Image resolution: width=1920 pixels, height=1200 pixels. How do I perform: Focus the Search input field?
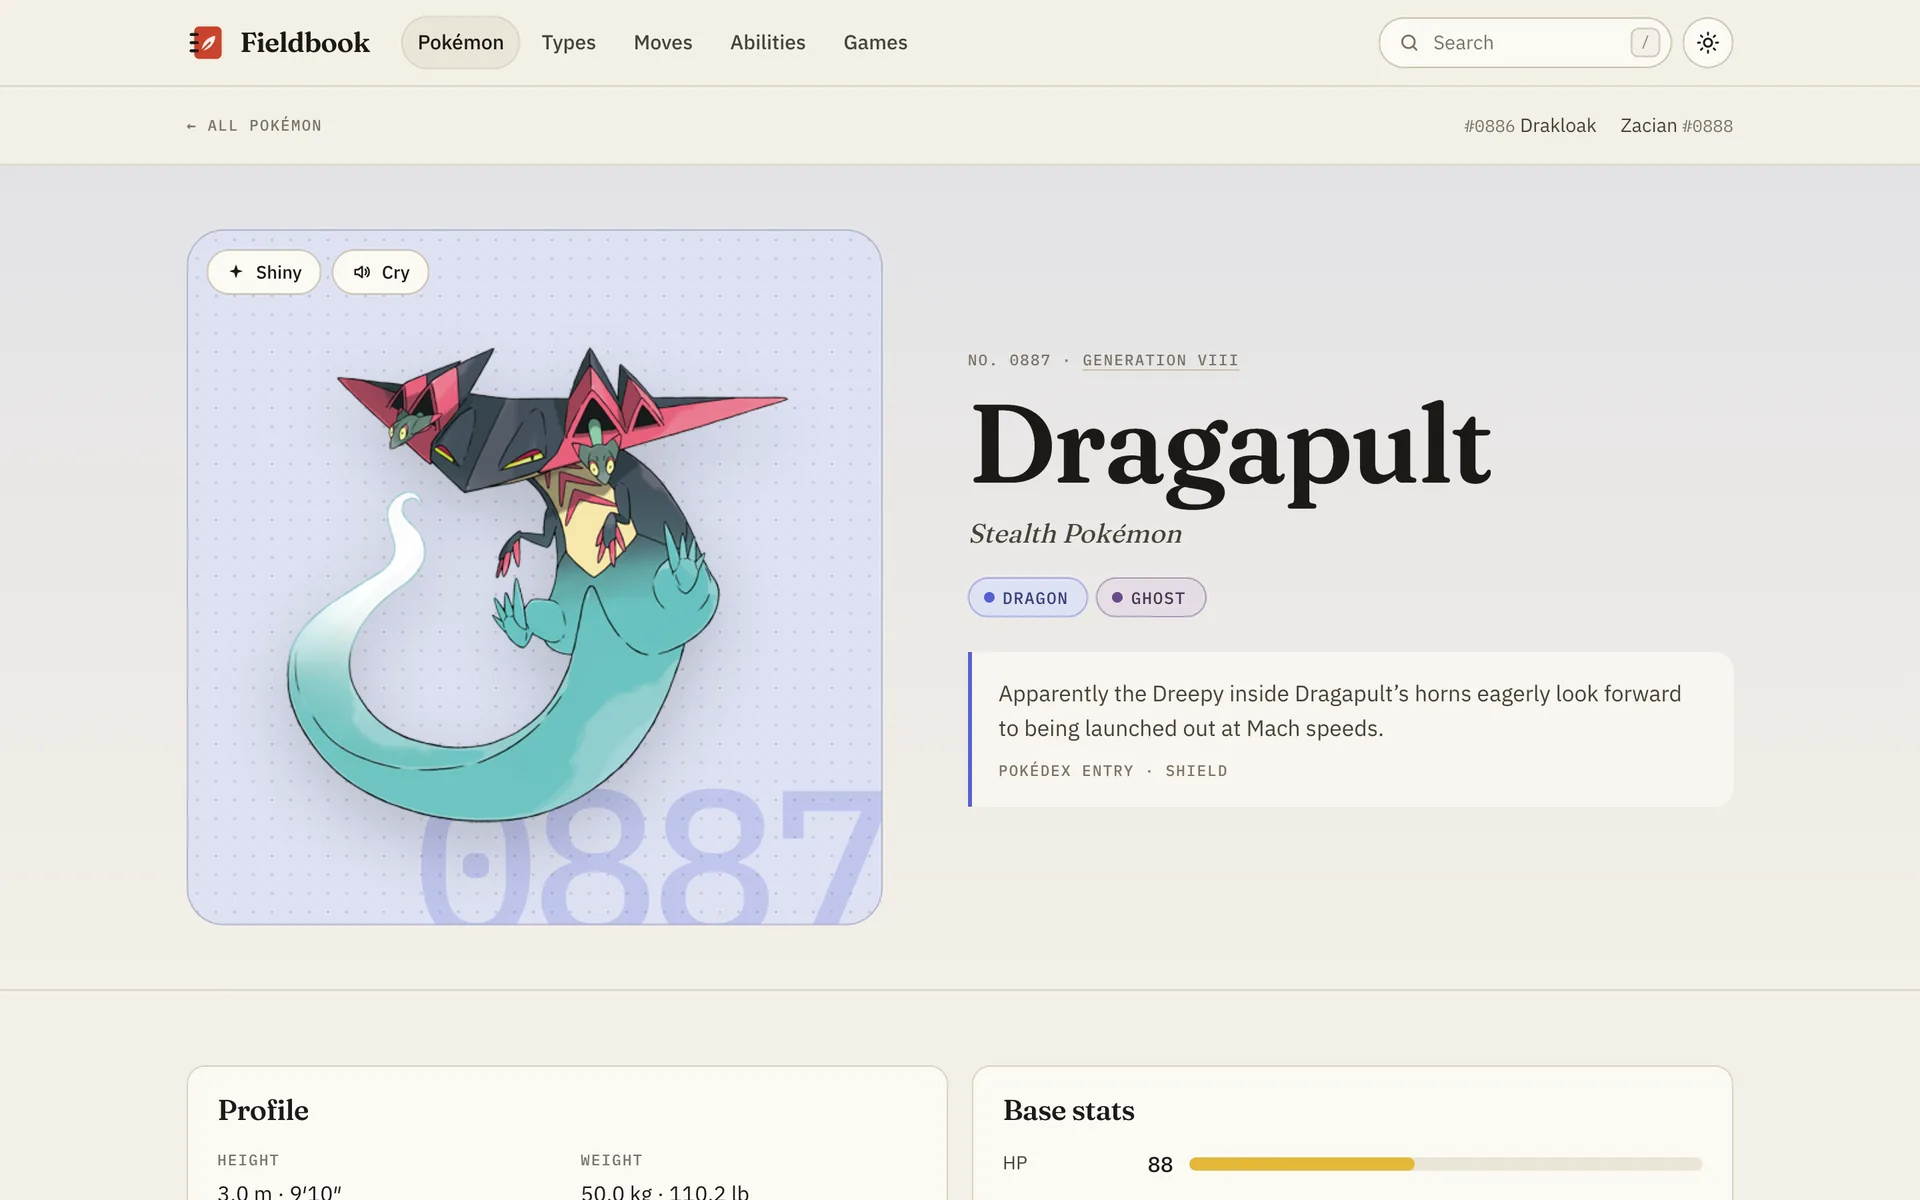[1524, 42]
